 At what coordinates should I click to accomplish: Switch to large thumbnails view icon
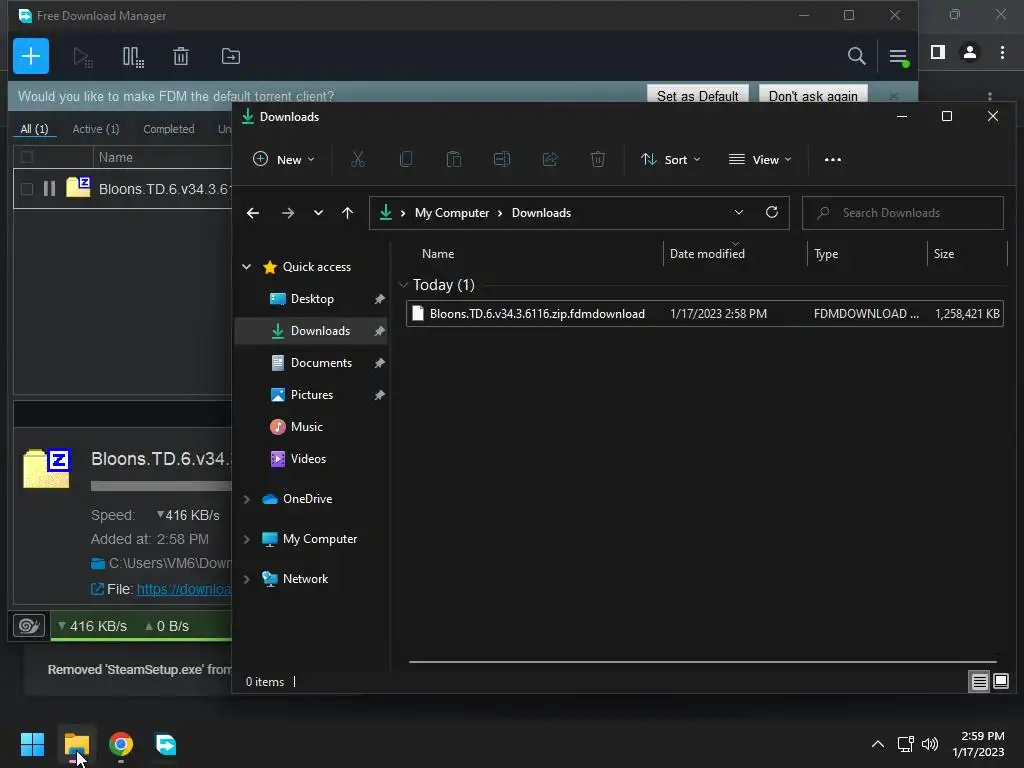coord(1000,682)
